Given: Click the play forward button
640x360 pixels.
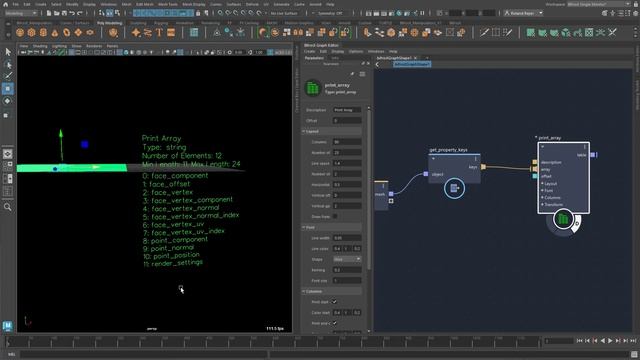Looking at the screenshot, I should pos(610,341).
